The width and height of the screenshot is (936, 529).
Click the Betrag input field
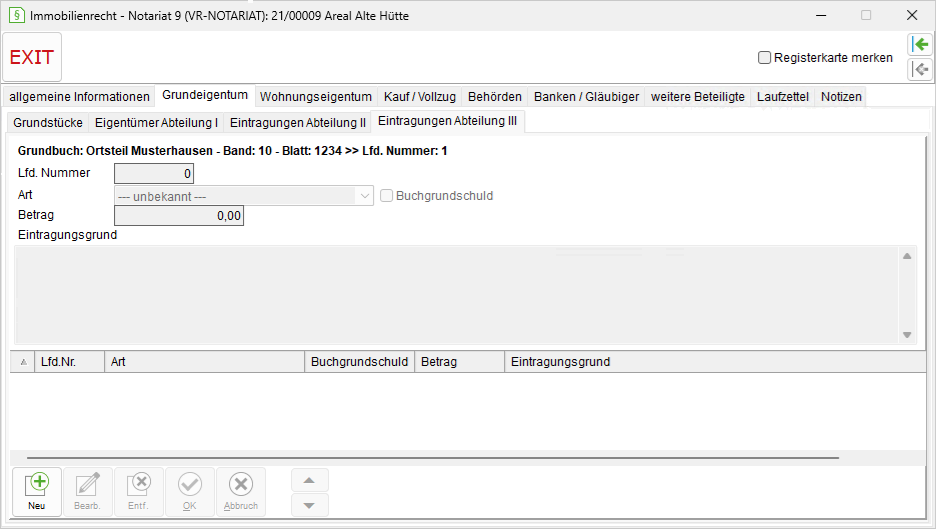[x=178, y=216]
